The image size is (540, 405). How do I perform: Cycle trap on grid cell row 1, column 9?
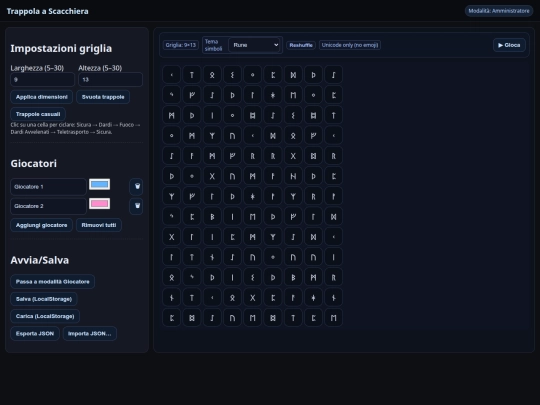(333, 75)
